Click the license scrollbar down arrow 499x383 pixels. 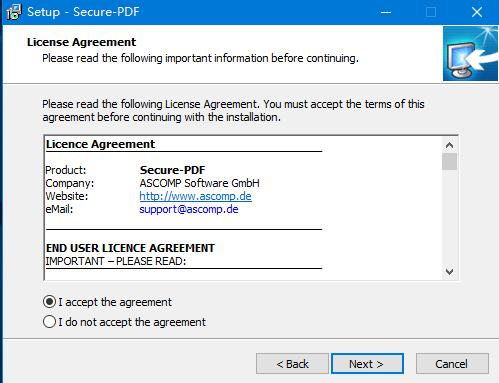[449, 272]
